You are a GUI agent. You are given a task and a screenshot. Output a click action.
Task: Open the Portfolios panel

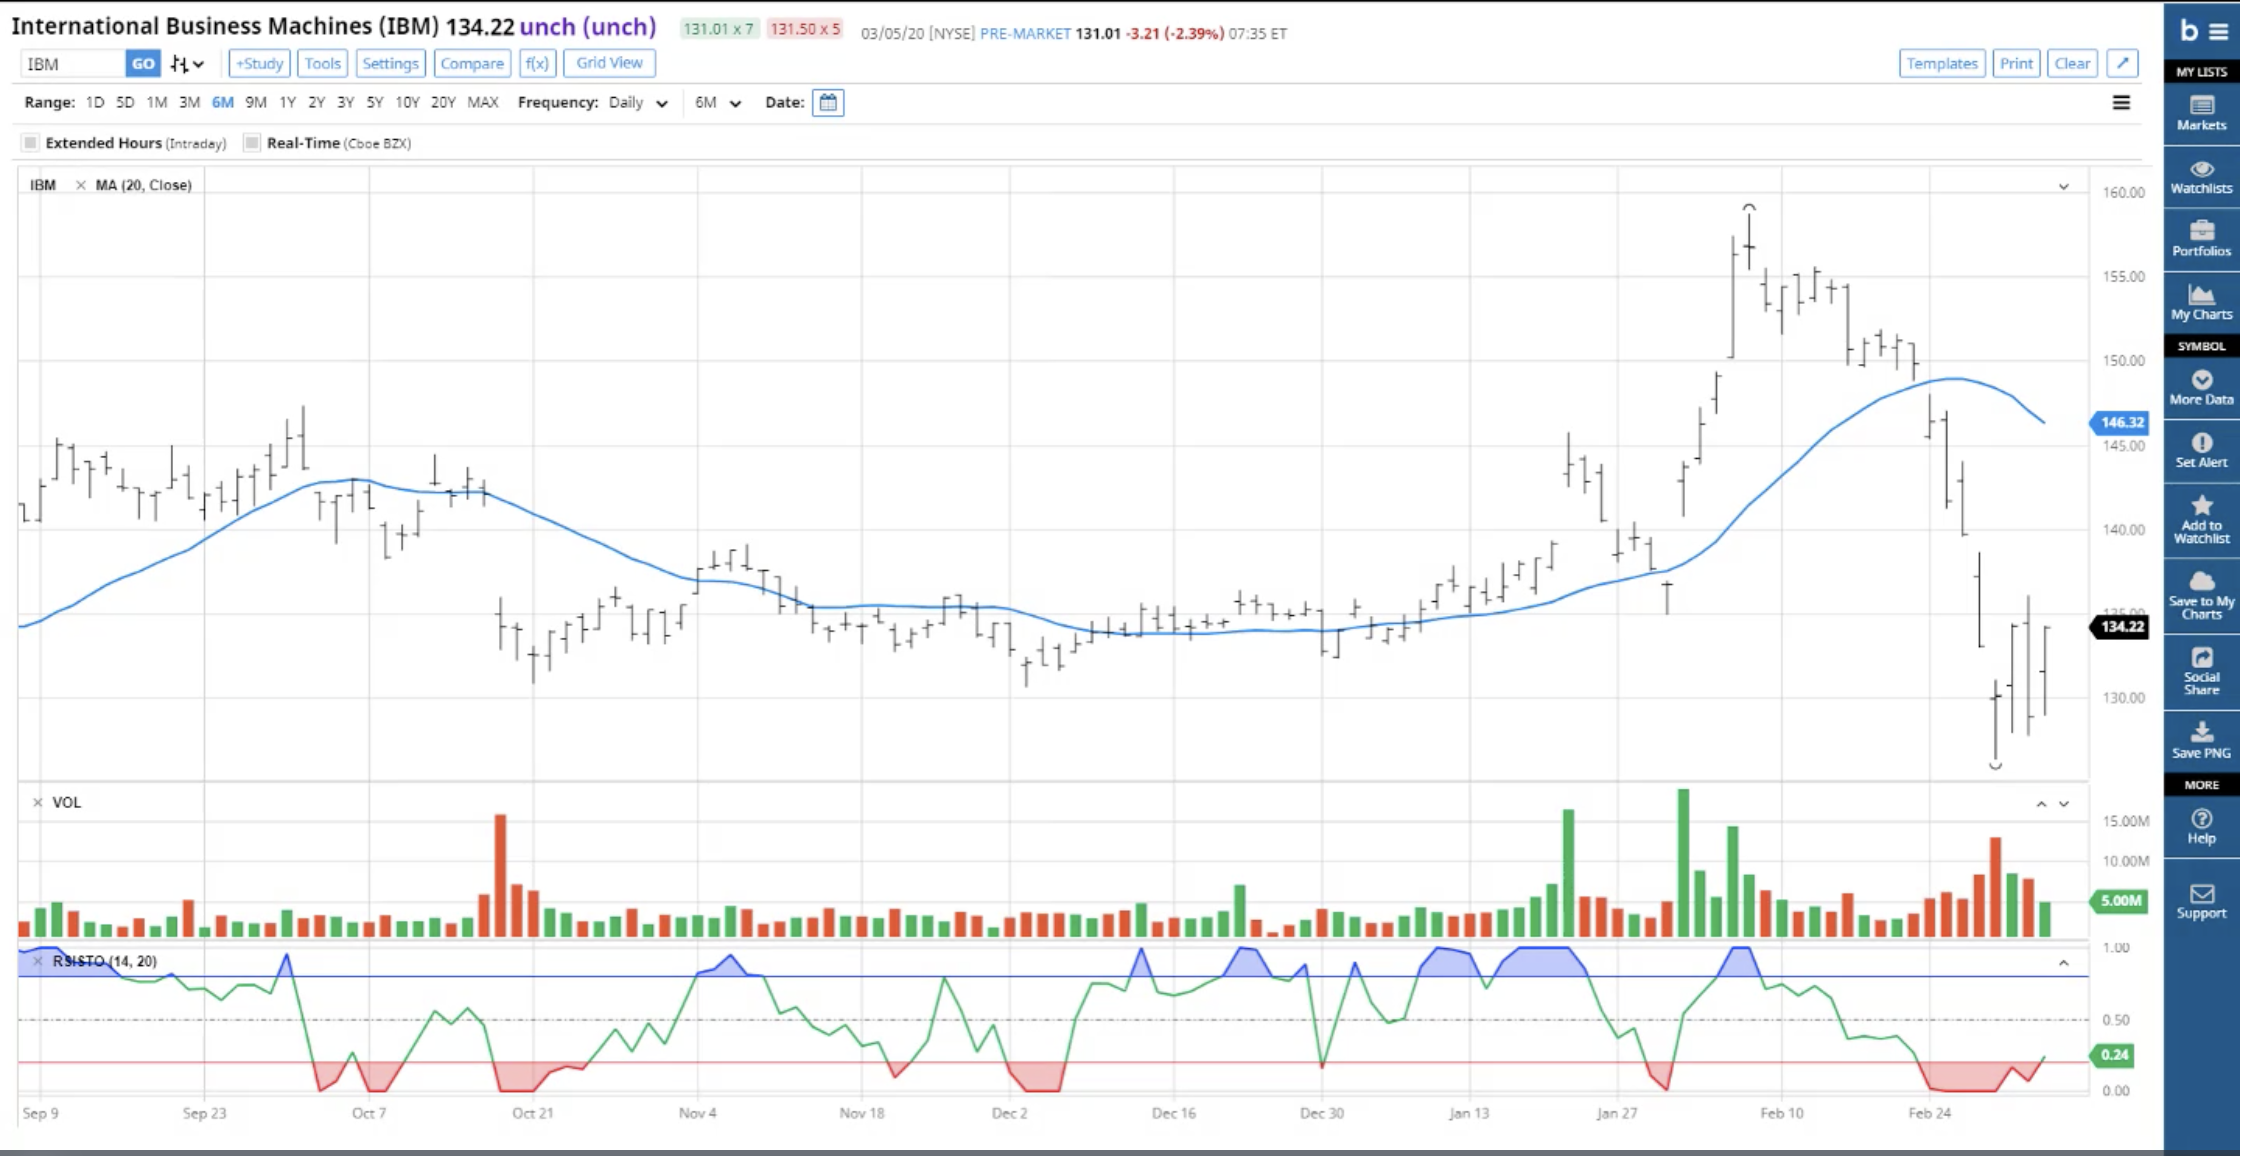pyautogui.click(x=2200, y=238)
